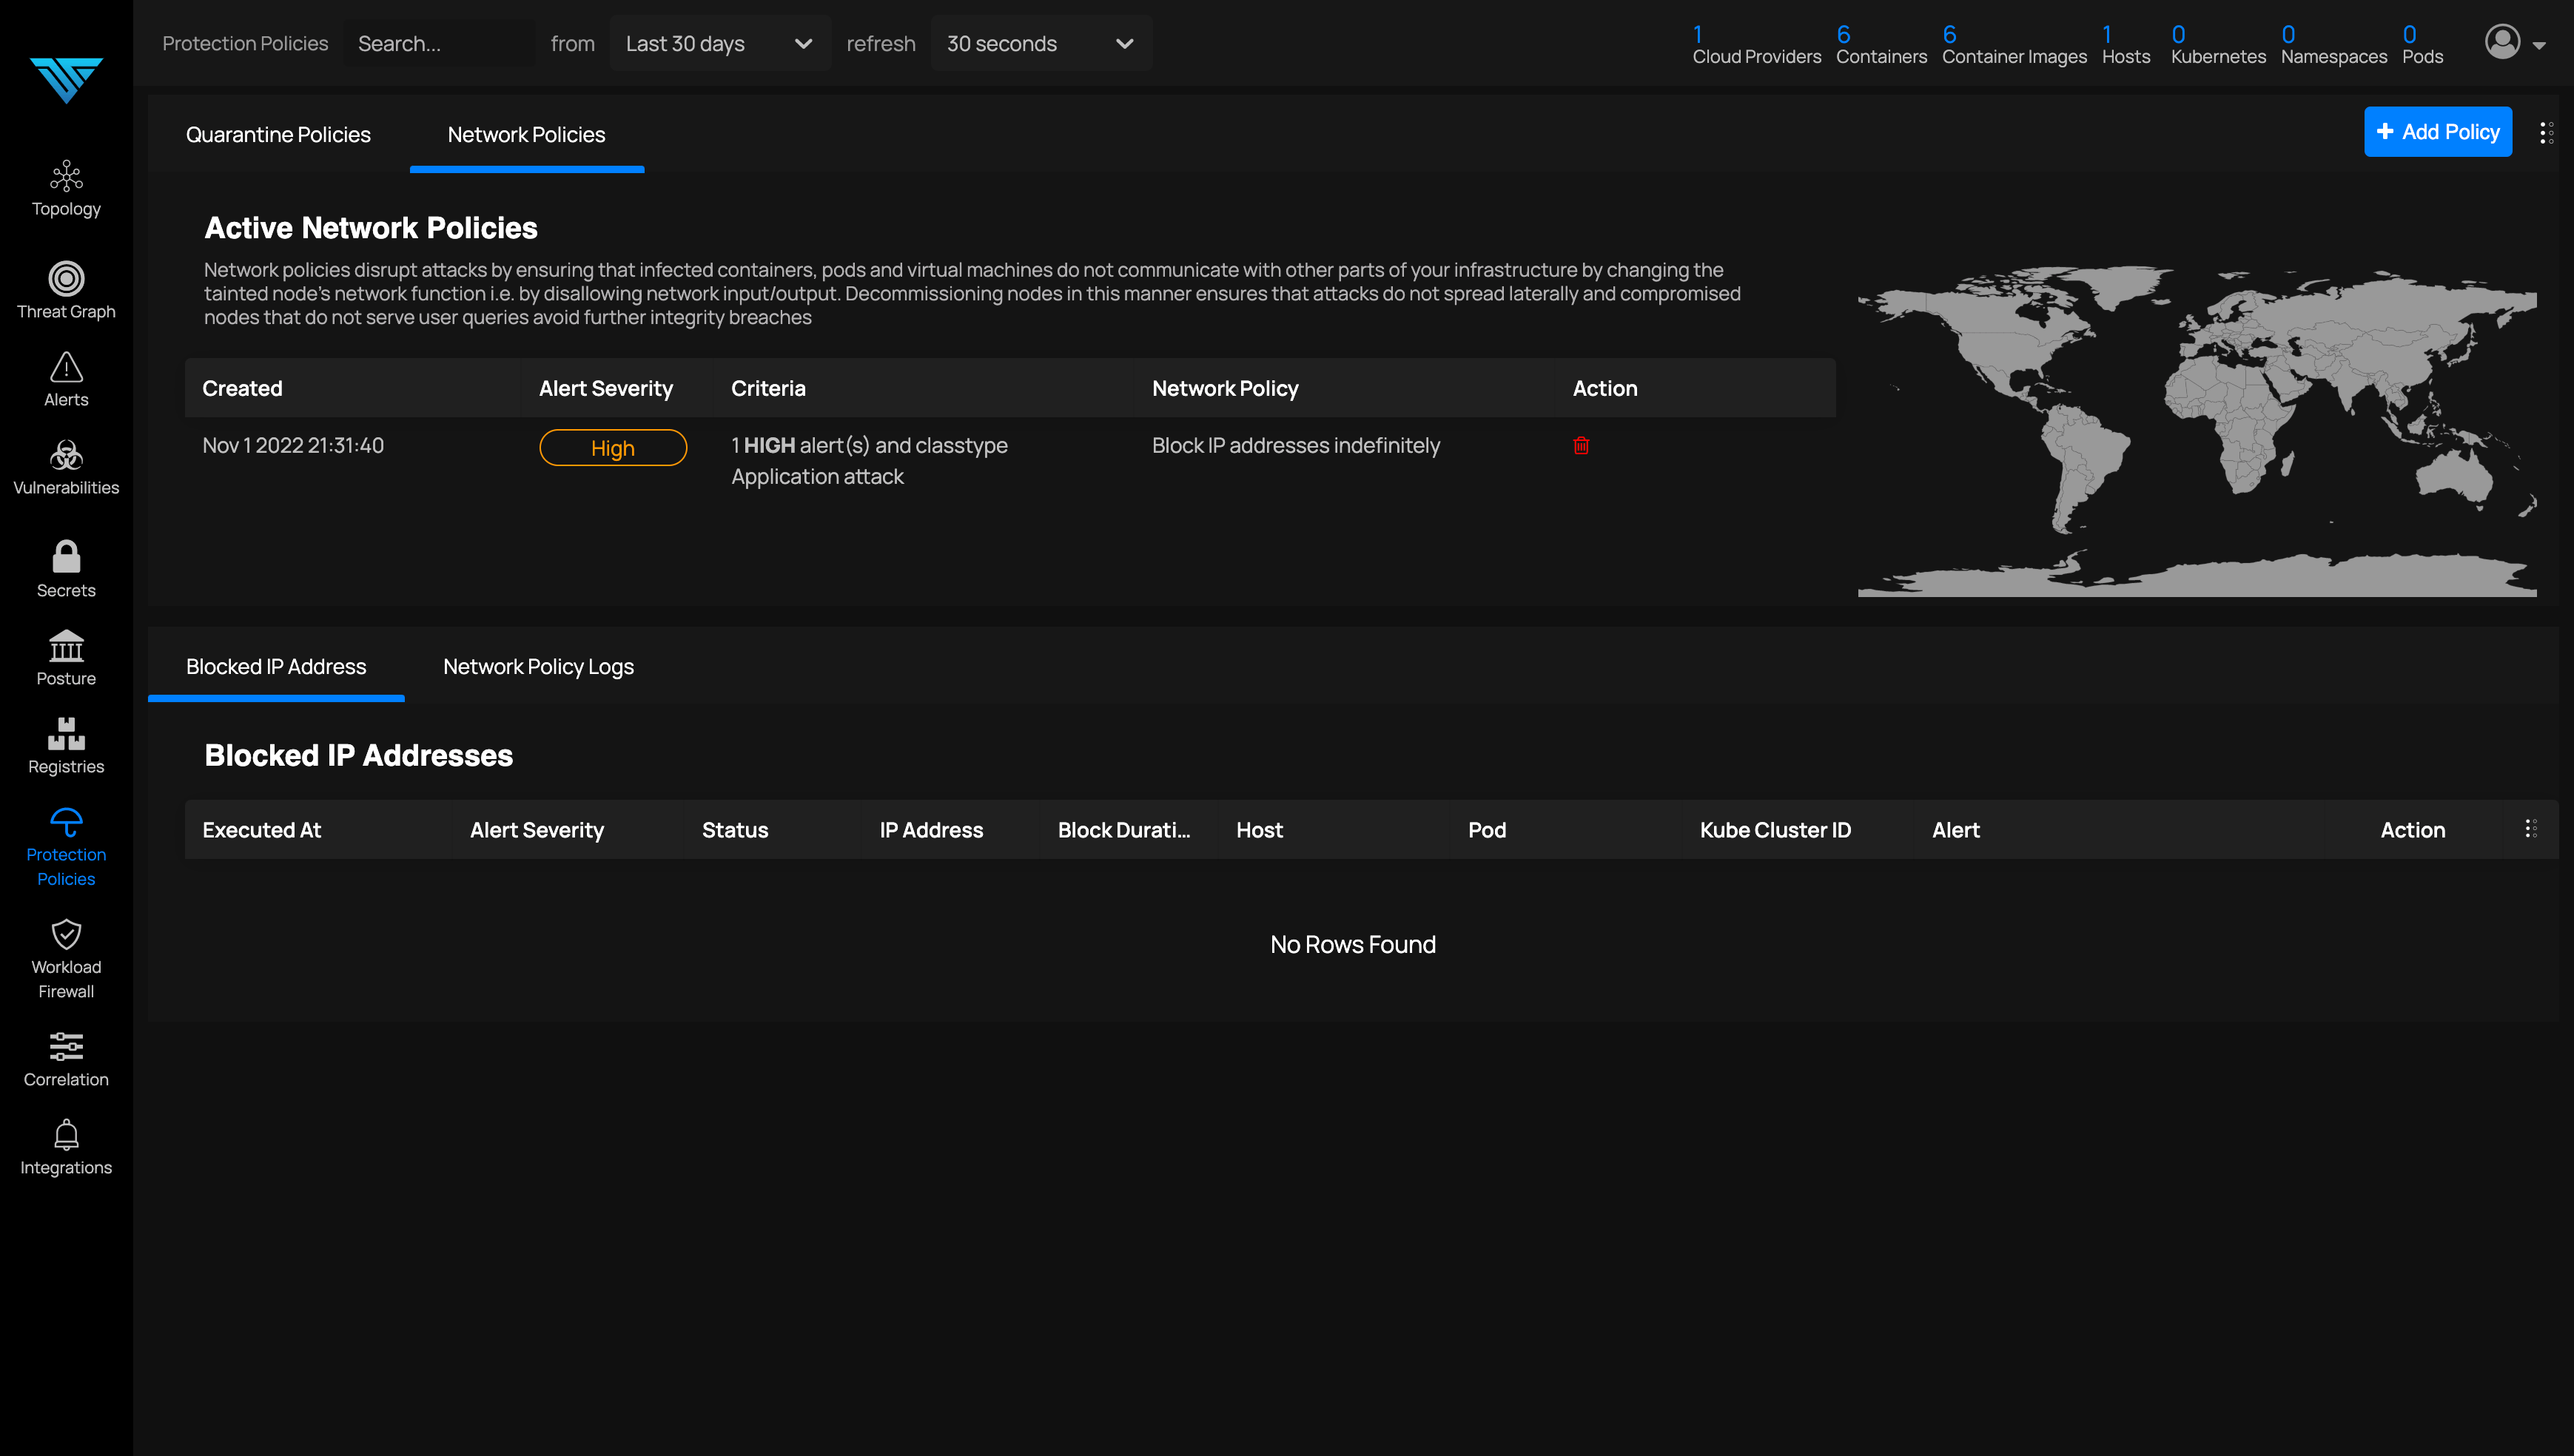Click the world map graphic
The height and width of the screenshot is (1456, 2574).
2197,431
